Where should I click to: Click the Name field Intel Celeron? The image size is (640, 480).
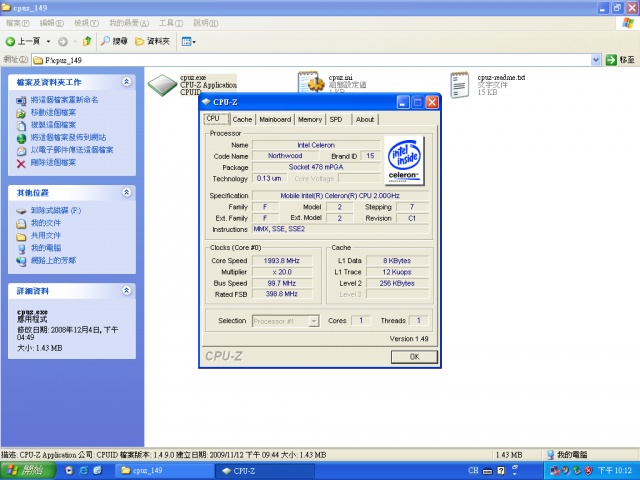point(316,145)
